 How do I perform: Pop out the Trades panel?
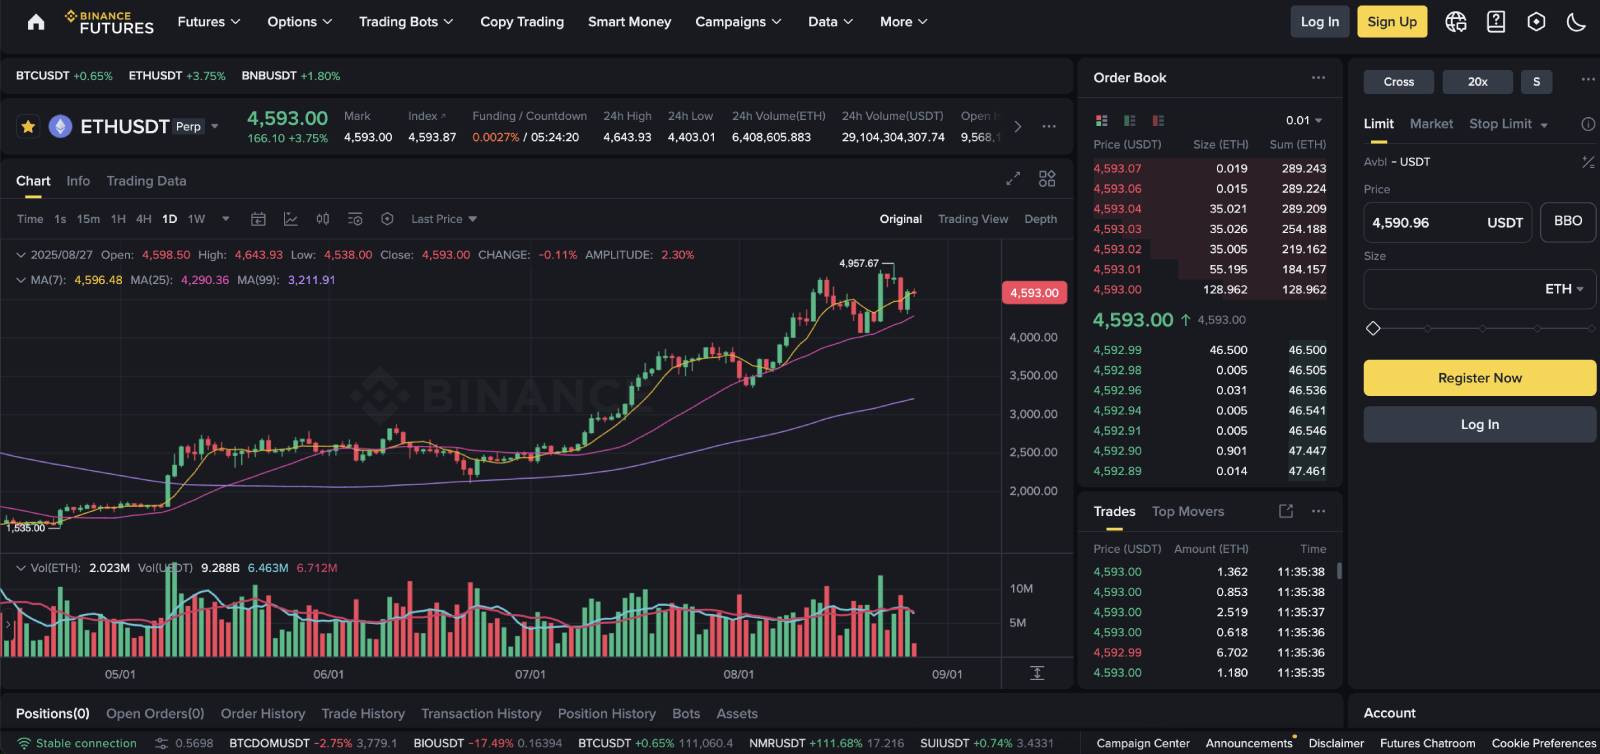coord(1286,511)
